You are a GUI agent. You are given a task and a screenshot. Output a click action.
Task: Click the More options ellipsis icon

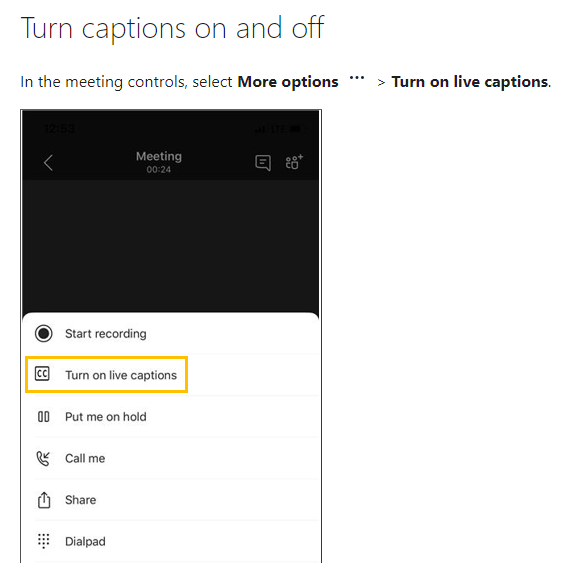pos(357,78)
